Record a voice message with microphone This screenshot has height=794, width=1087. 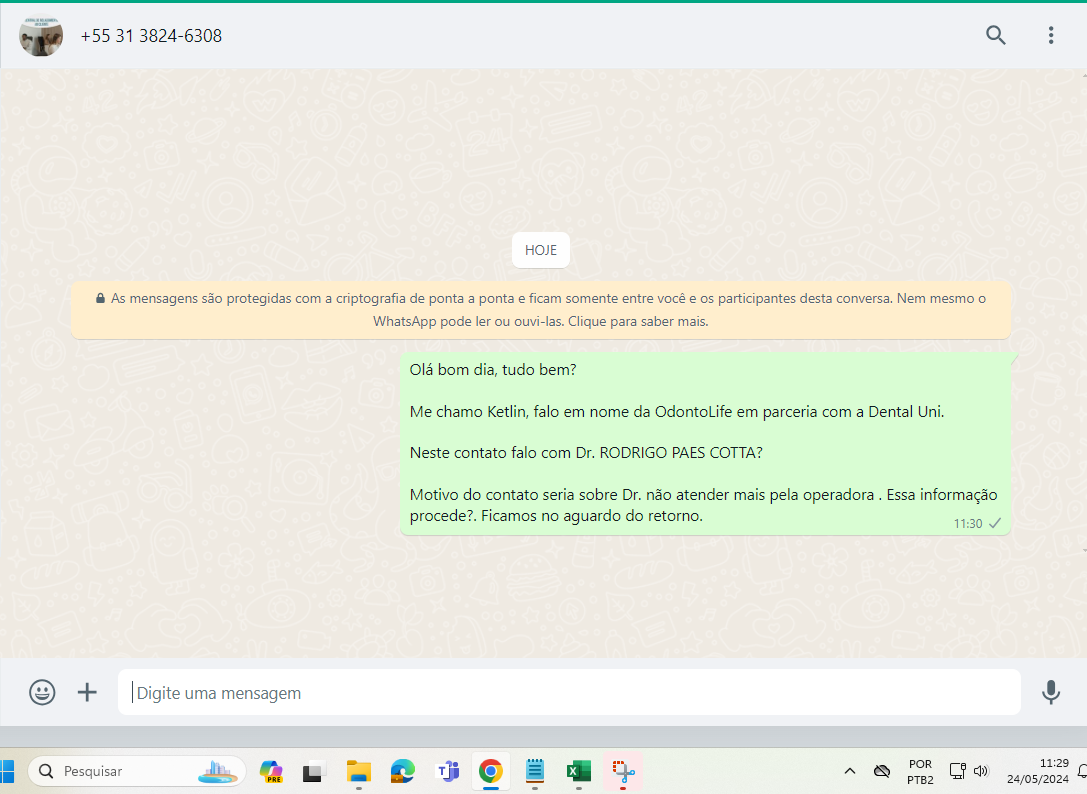tap(1050, 692)
